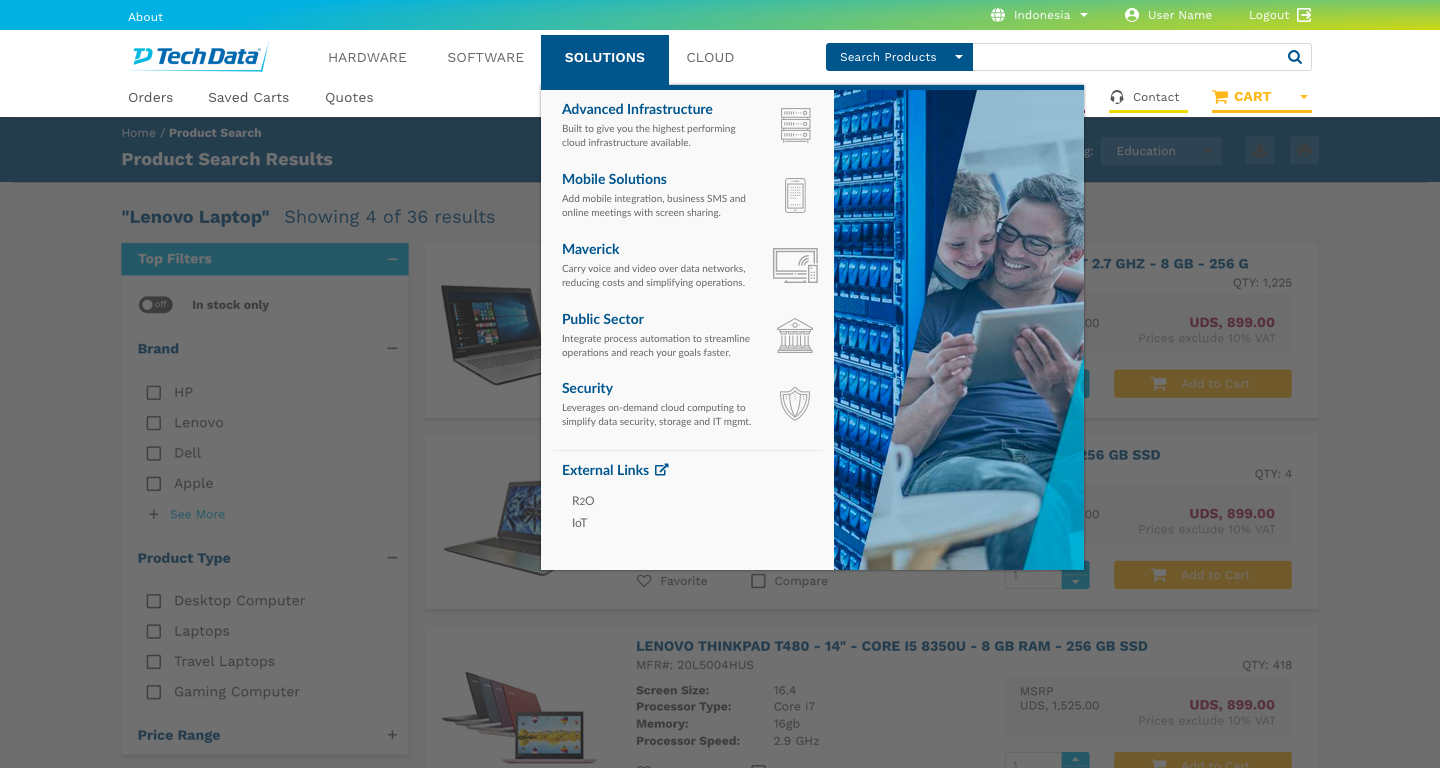The image size is (1440, 768).
Task: Check the Gaming Computer checkbox
Action: (x=153, y=691)
